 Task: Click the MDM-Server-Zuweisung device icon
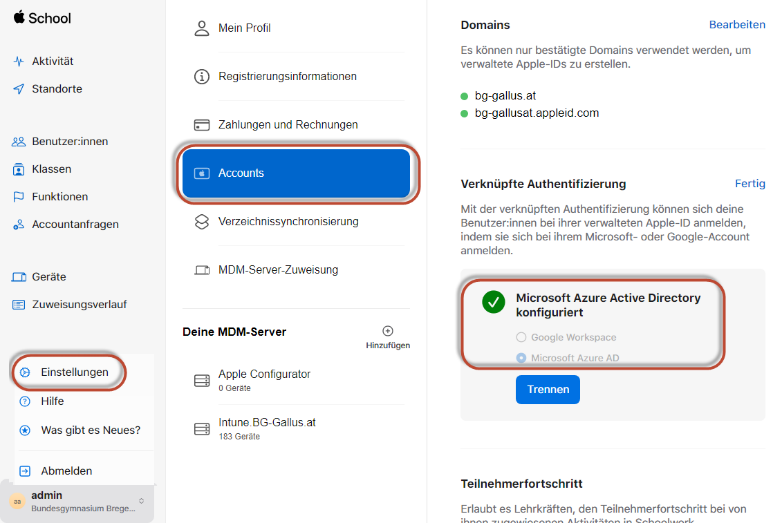202,270
